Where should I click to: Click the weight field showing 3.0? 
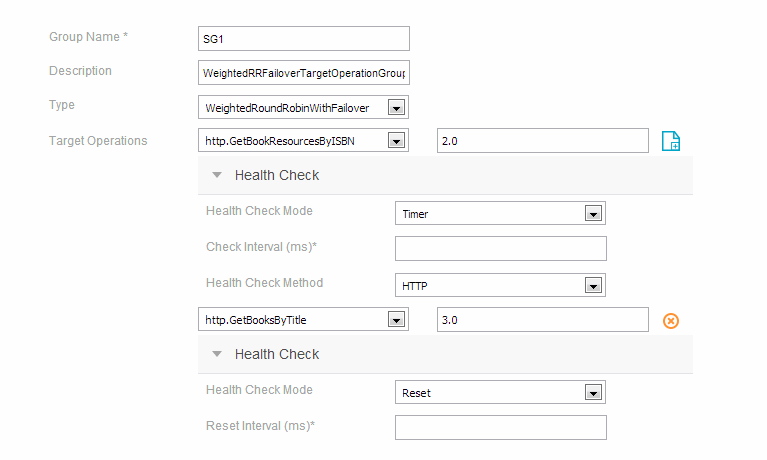[x=543, y=320]
